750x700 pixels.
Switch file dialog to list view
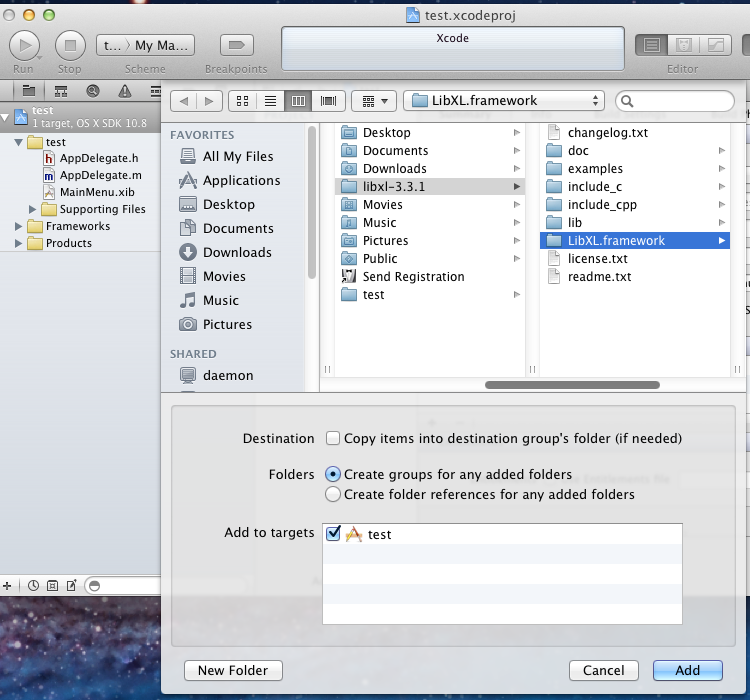(x=270, y=101)
